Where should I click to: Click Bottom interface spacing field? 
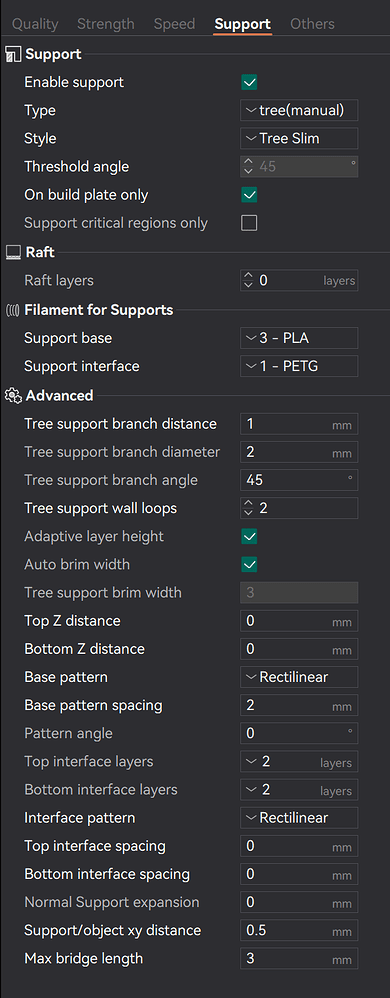[x=299, y=875]
